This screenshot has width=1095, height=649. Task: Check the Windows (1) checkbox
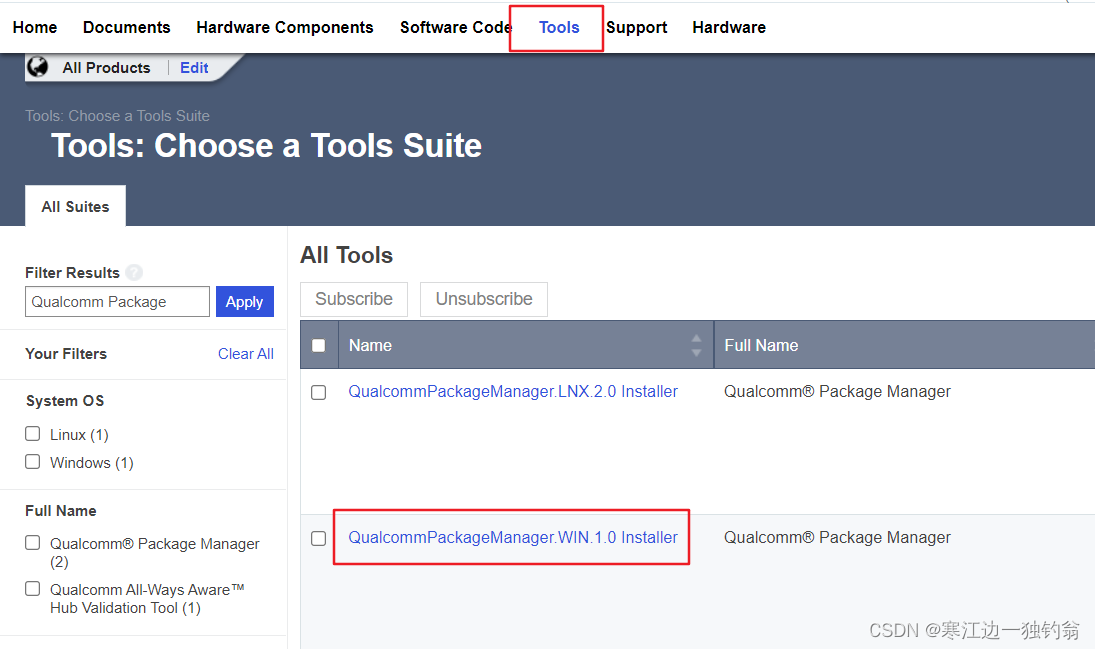[33, 462]
